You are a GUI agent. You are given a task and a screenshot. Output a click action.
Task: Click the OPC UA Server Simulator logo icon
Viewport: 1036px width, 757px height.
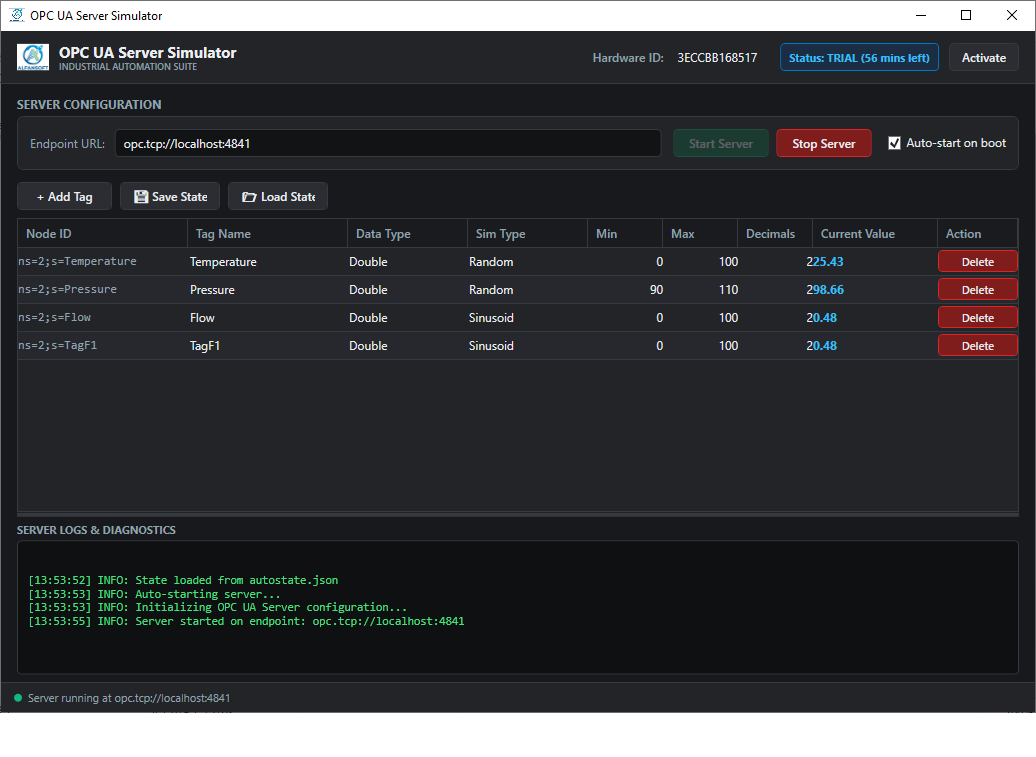point(32,57)
